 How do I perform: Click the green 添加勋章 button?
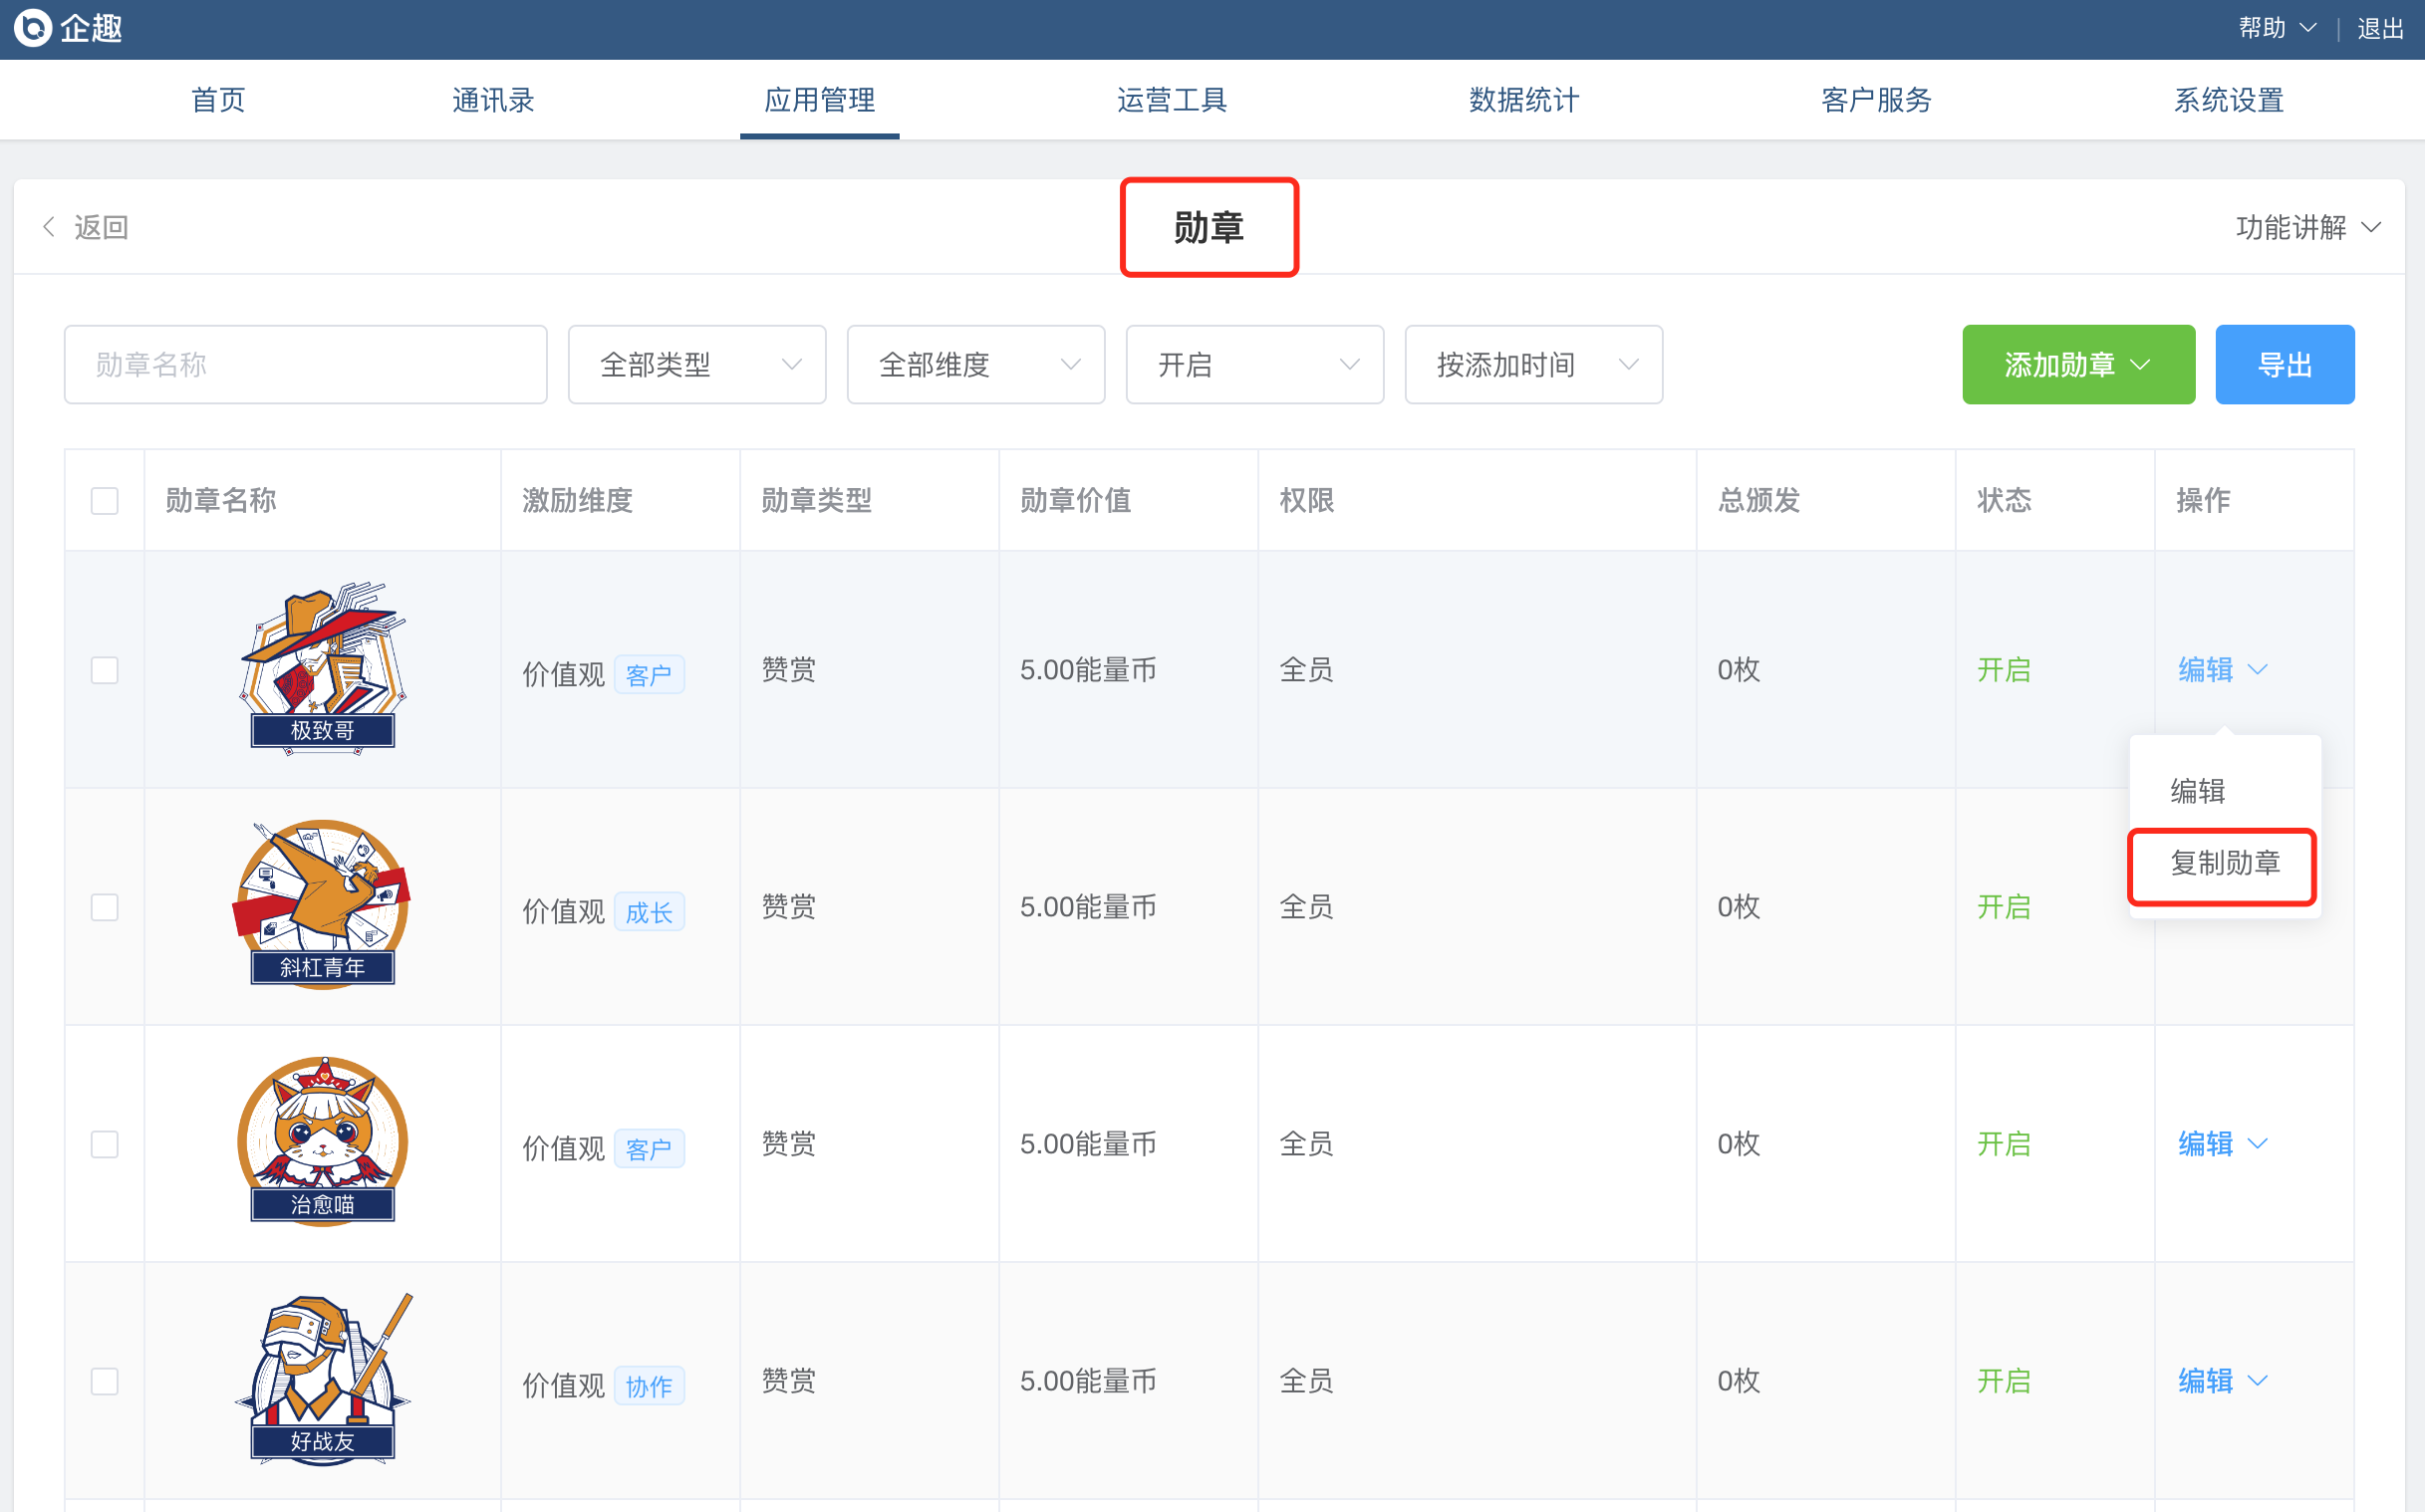tap(2077, 364)
